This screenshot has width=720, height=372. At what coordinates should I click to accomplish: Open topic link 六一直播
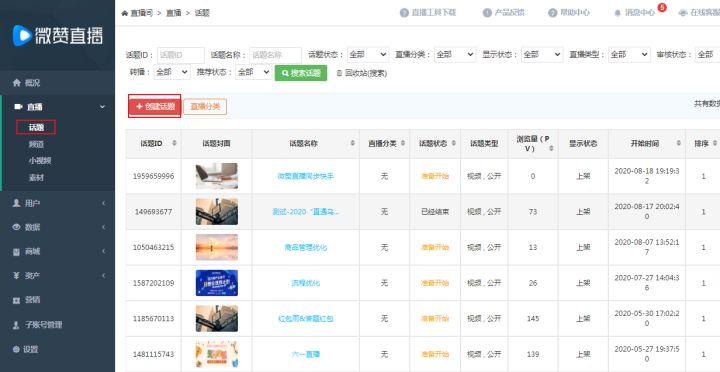306,354
